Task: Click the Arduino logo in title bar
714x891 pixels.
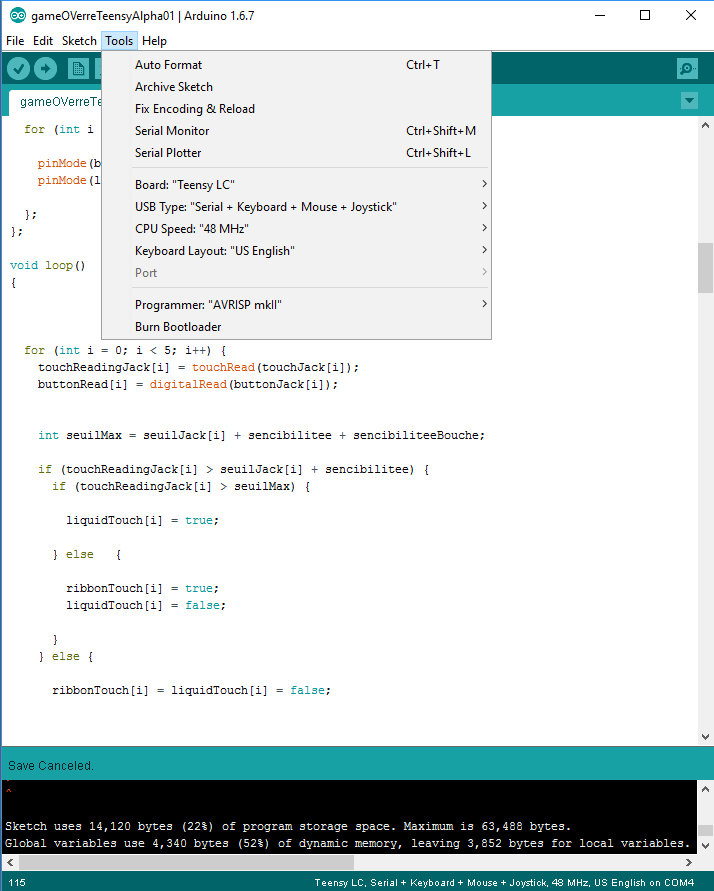Action: pyautogui.click(x=18, y=15)
